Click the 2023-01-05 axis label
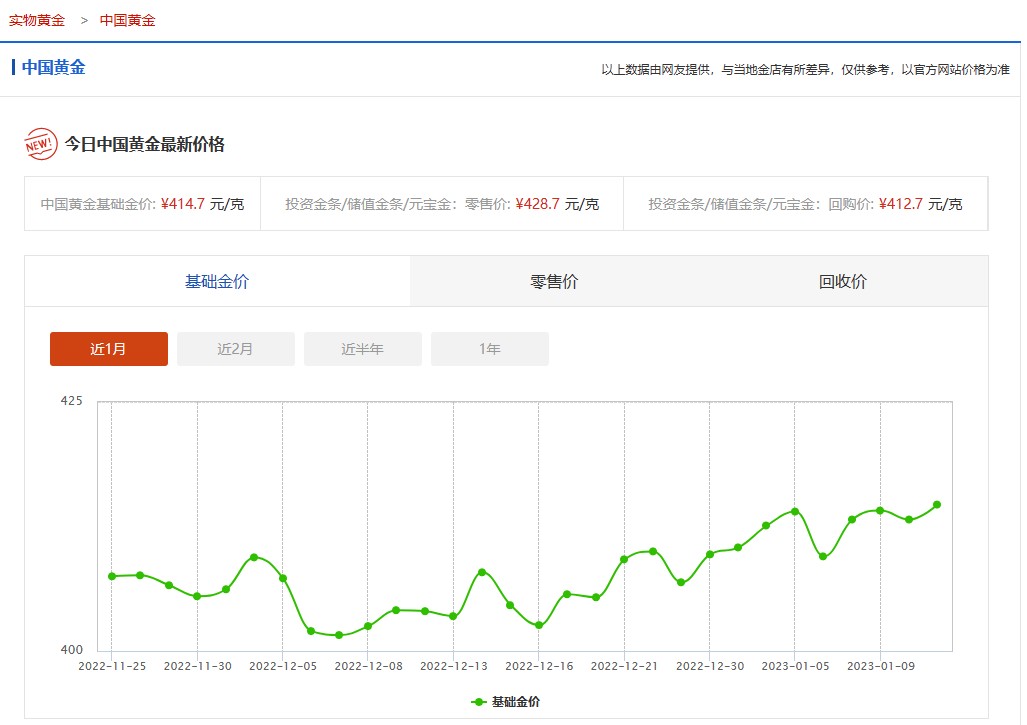This screenshot has width=1027, height=725. (795, 666)
